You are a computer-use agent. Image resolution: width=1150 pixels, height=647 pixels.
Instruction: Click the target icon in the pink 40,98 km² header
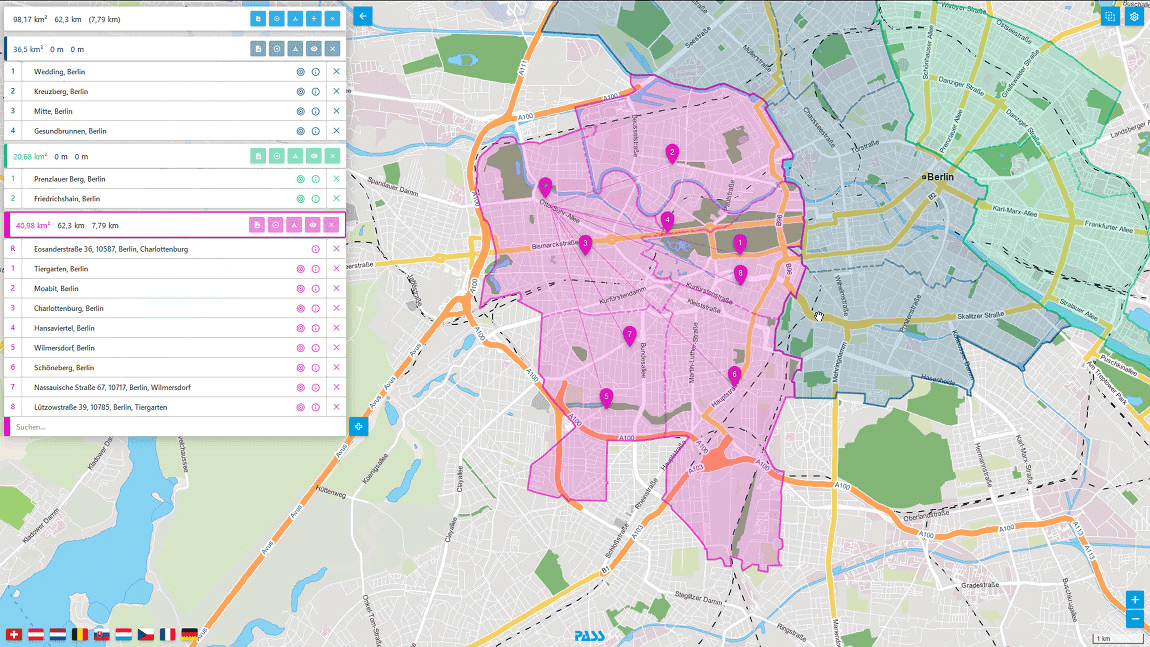click(277, 224)
